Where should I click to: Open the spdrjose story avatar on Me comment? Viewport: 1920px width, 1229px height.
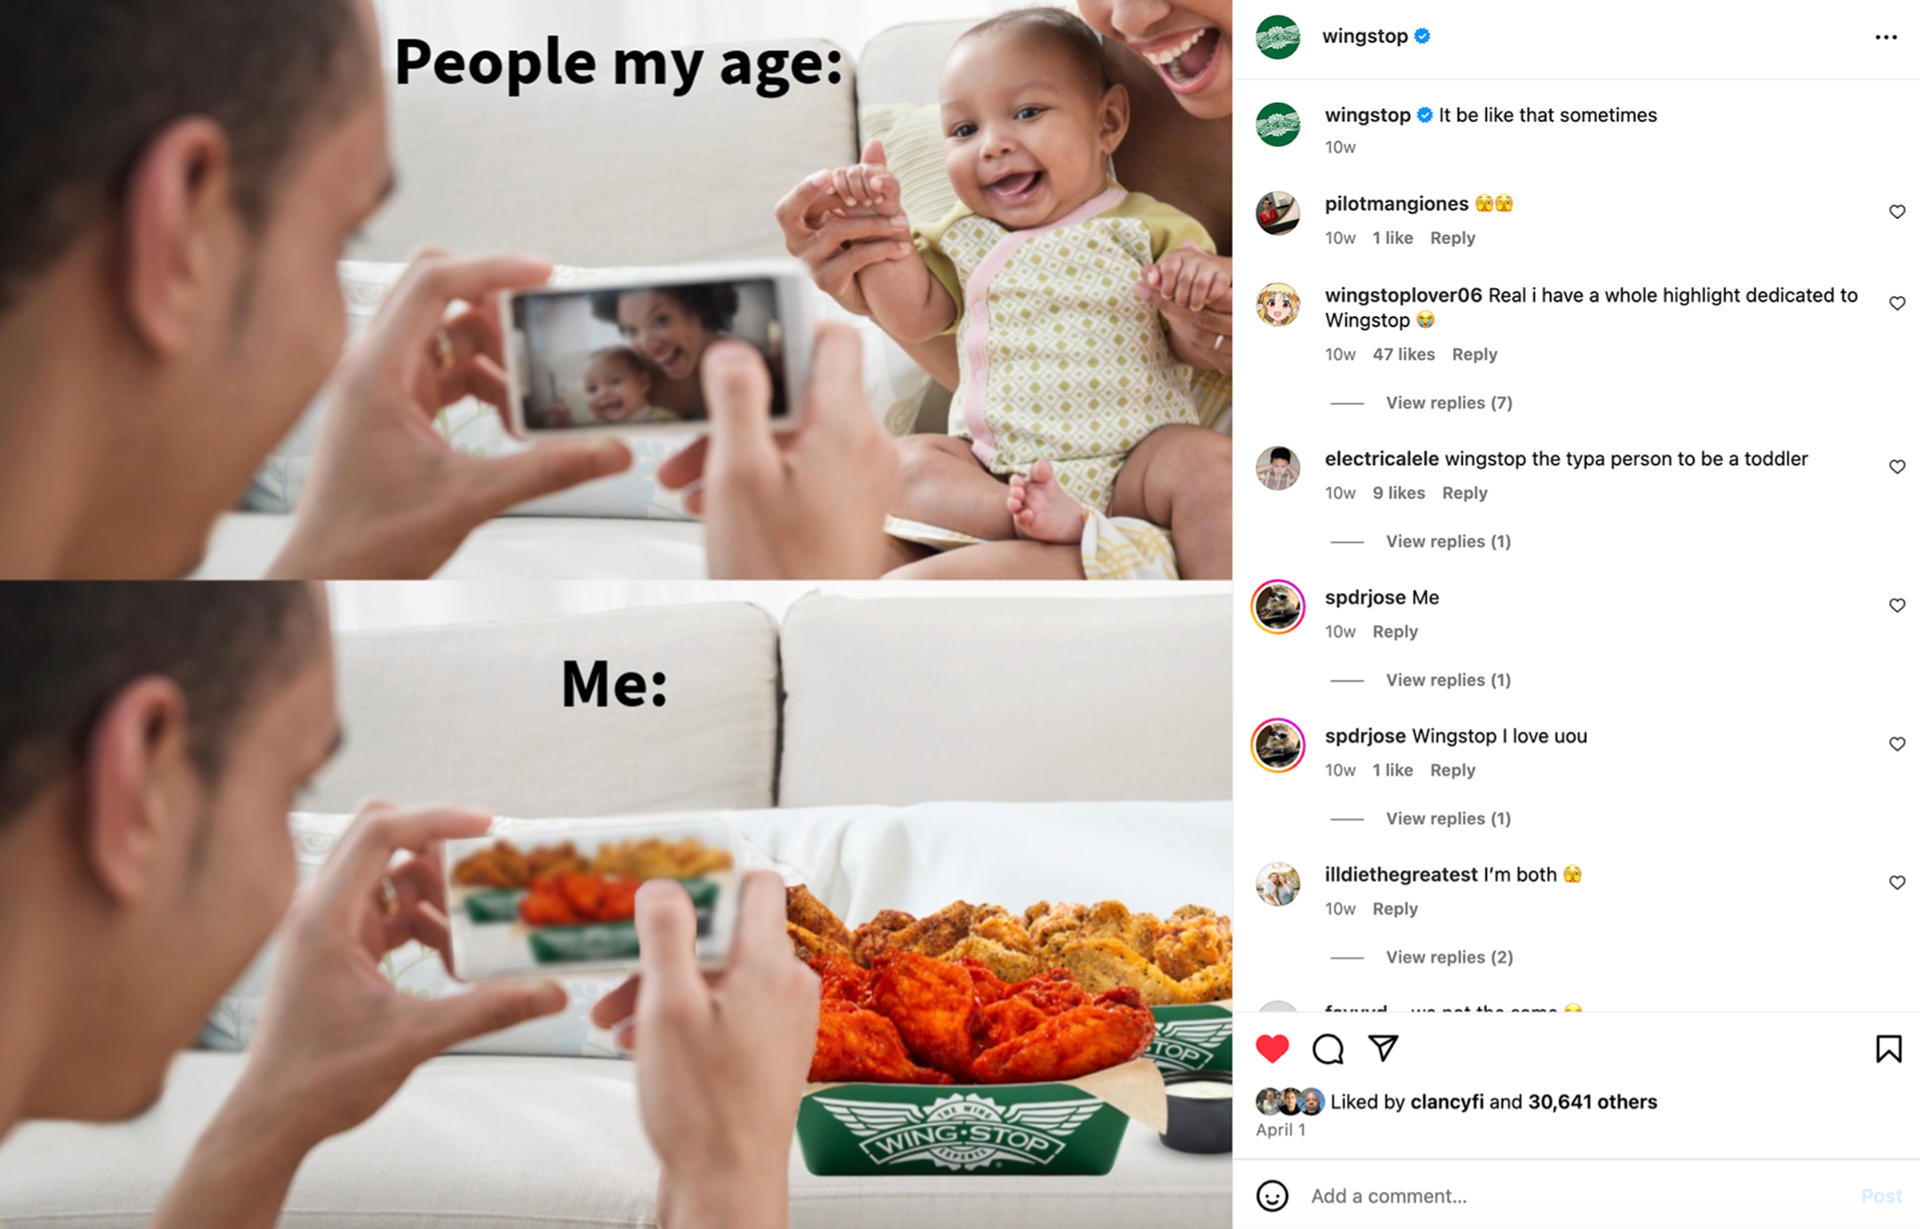click(x=1277, y=606)
